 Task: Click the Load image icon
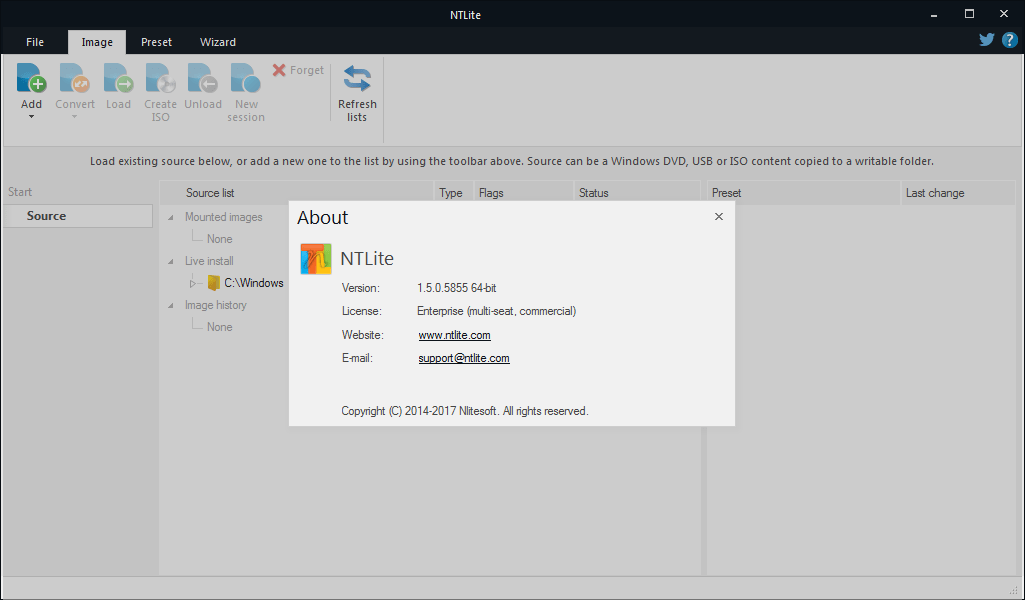tap(118, 79)
